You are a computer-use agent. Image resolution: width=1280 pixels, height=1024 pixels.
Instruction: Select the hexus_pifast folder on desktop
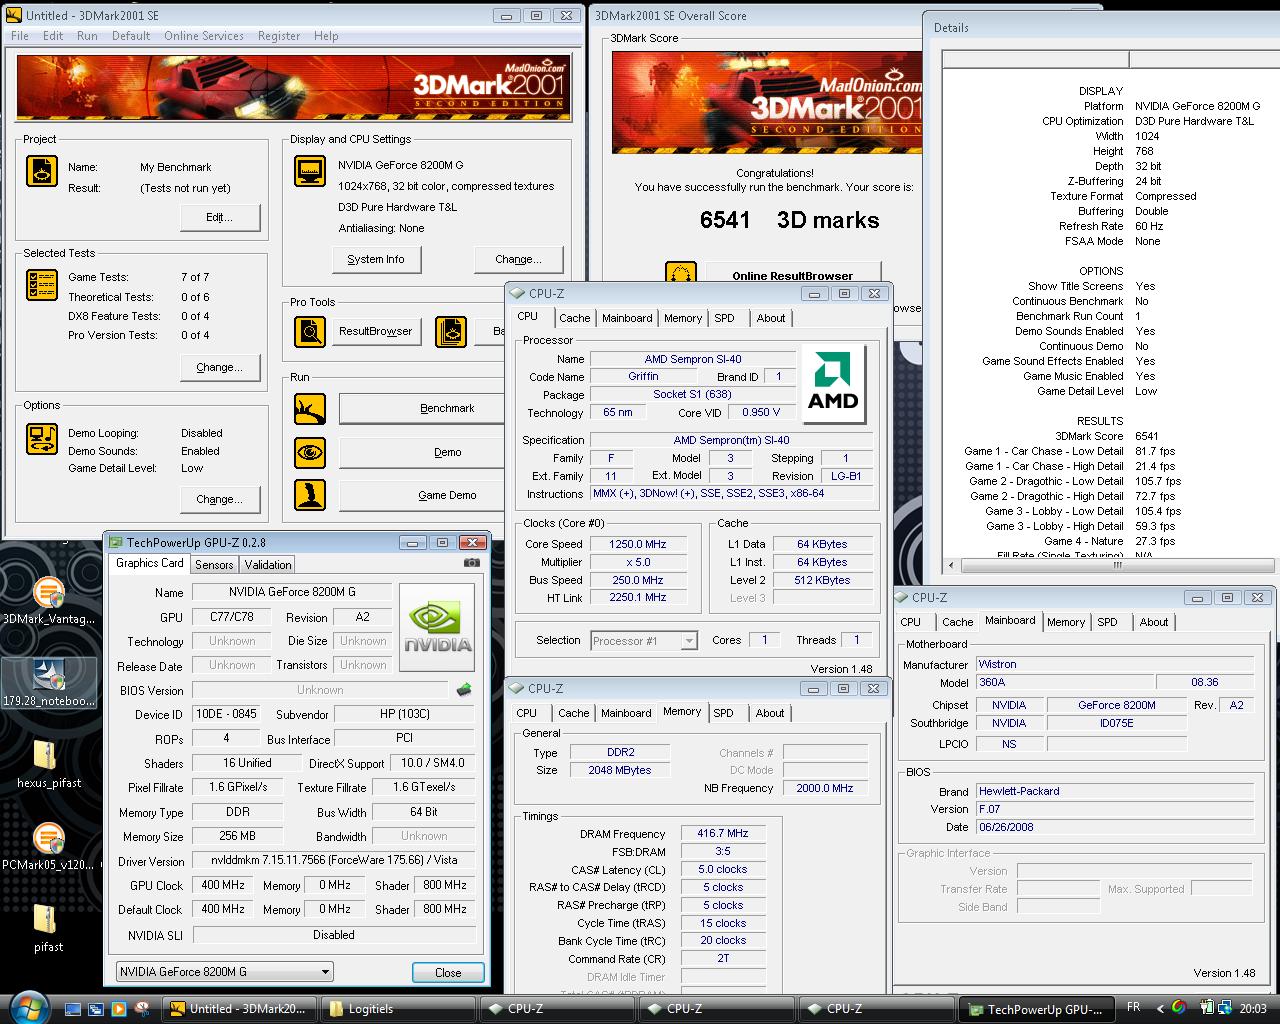(x=48, y=765)
